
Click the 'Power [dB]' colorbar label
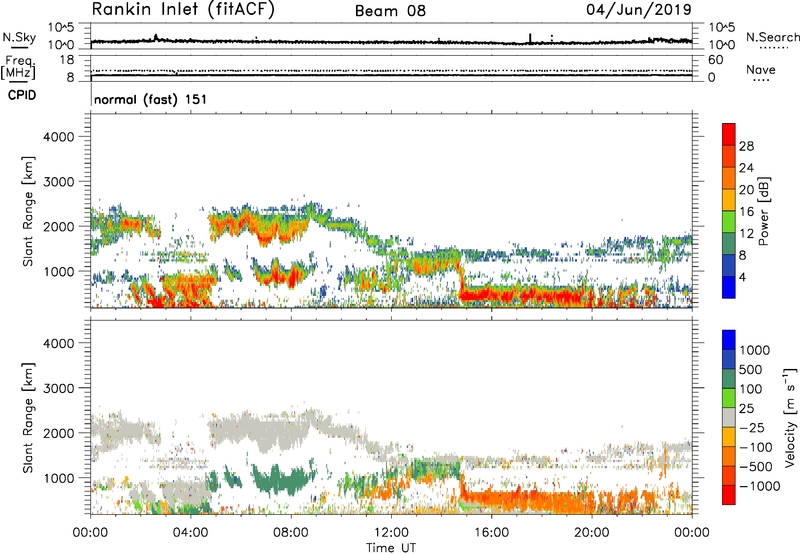(x=763, y=211)
